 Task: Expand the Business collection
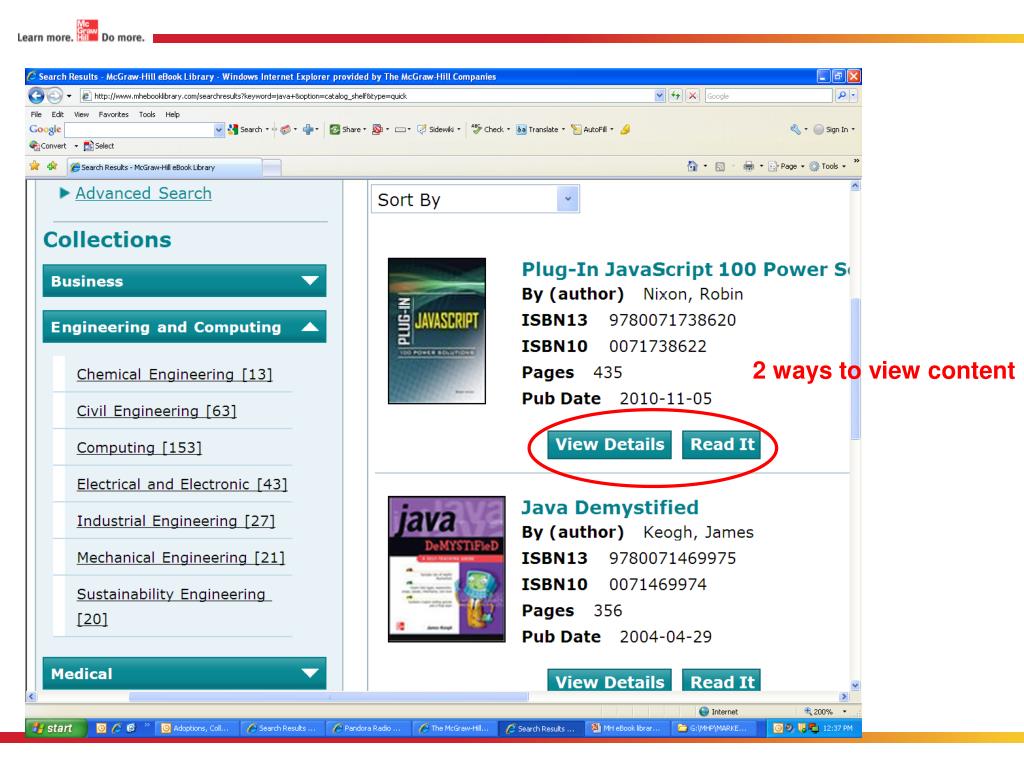click(x=184, y=281)
